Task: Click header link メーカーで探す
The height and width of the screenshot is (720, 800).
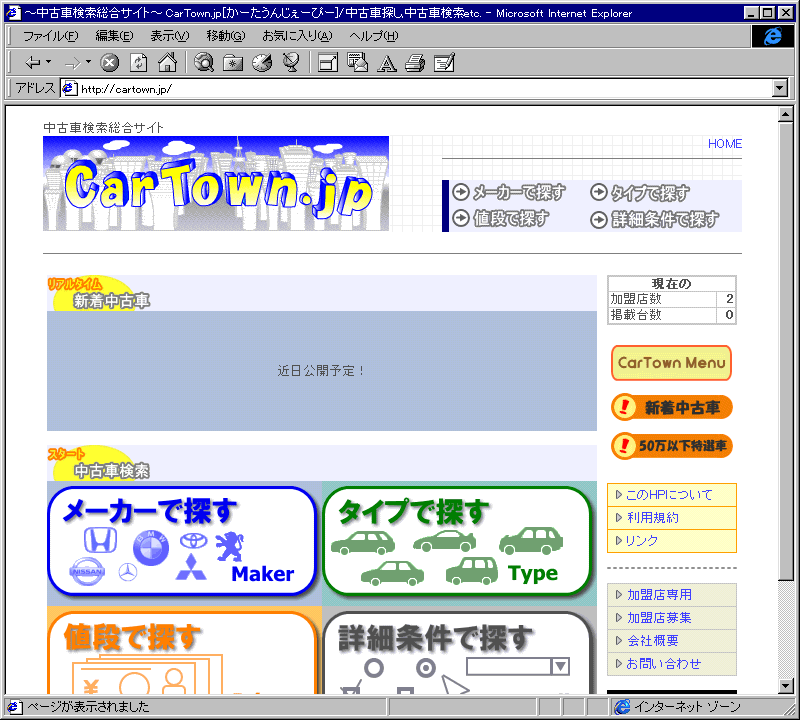Action: (509, 192)
